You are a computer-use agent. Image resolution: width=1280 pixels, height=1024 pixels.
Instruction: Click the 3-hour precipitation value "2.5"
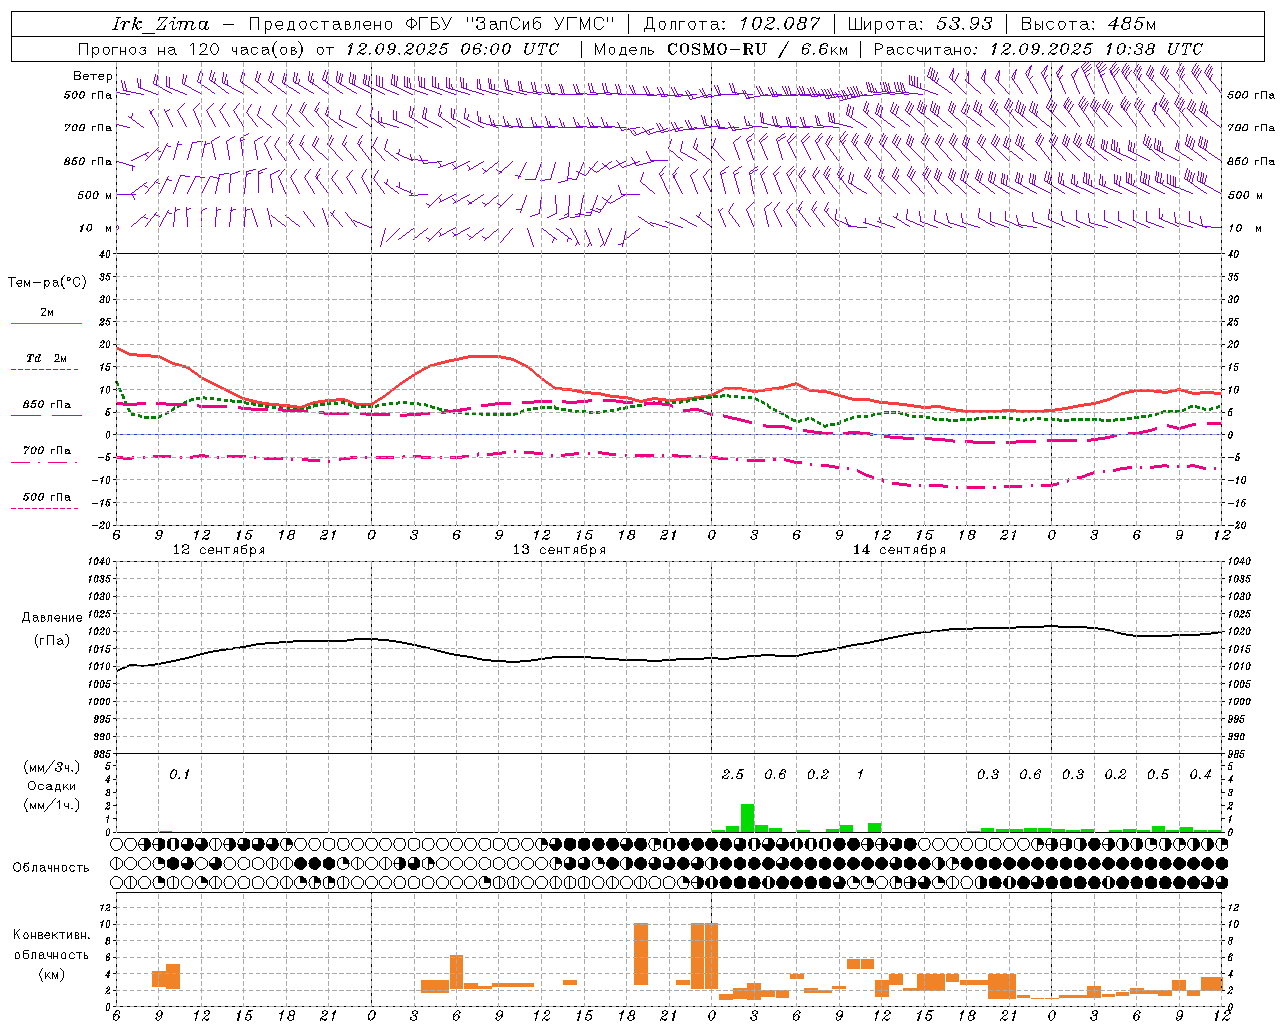pyautogui.click(x=733, y=774)
